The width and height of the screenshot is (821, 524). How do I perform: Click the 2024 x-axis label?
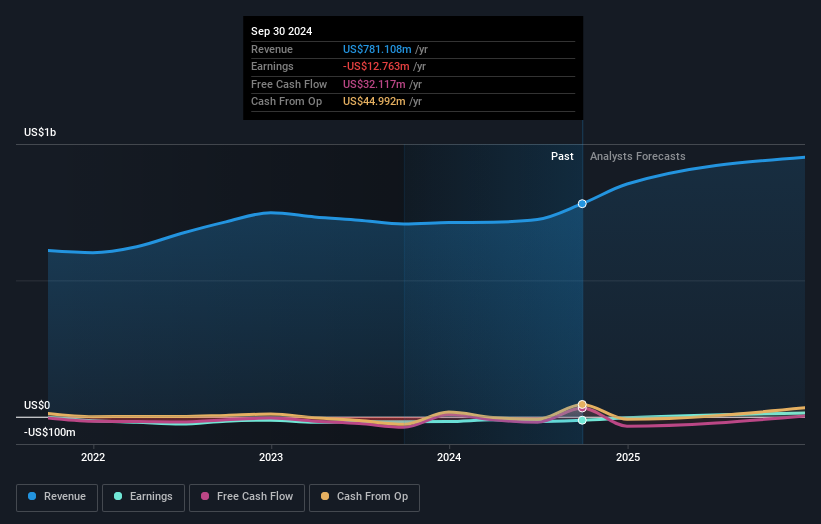[449, 458]
